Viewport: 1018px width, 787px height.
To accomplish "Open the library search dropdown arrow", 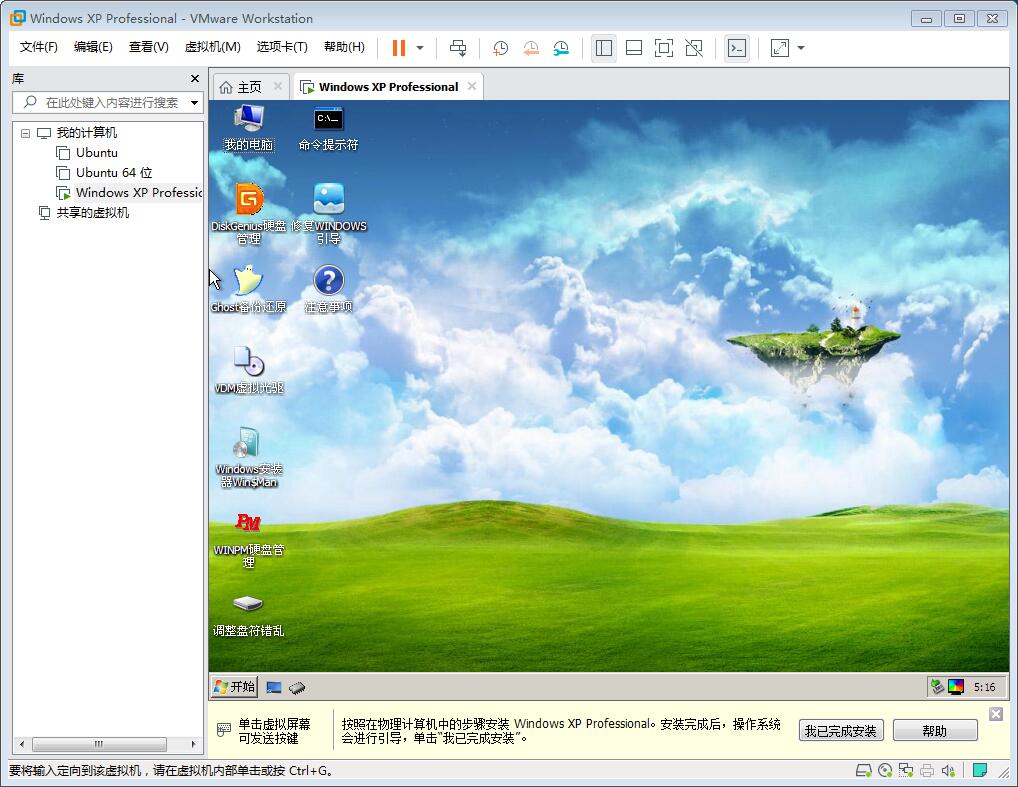I will 194,103.
